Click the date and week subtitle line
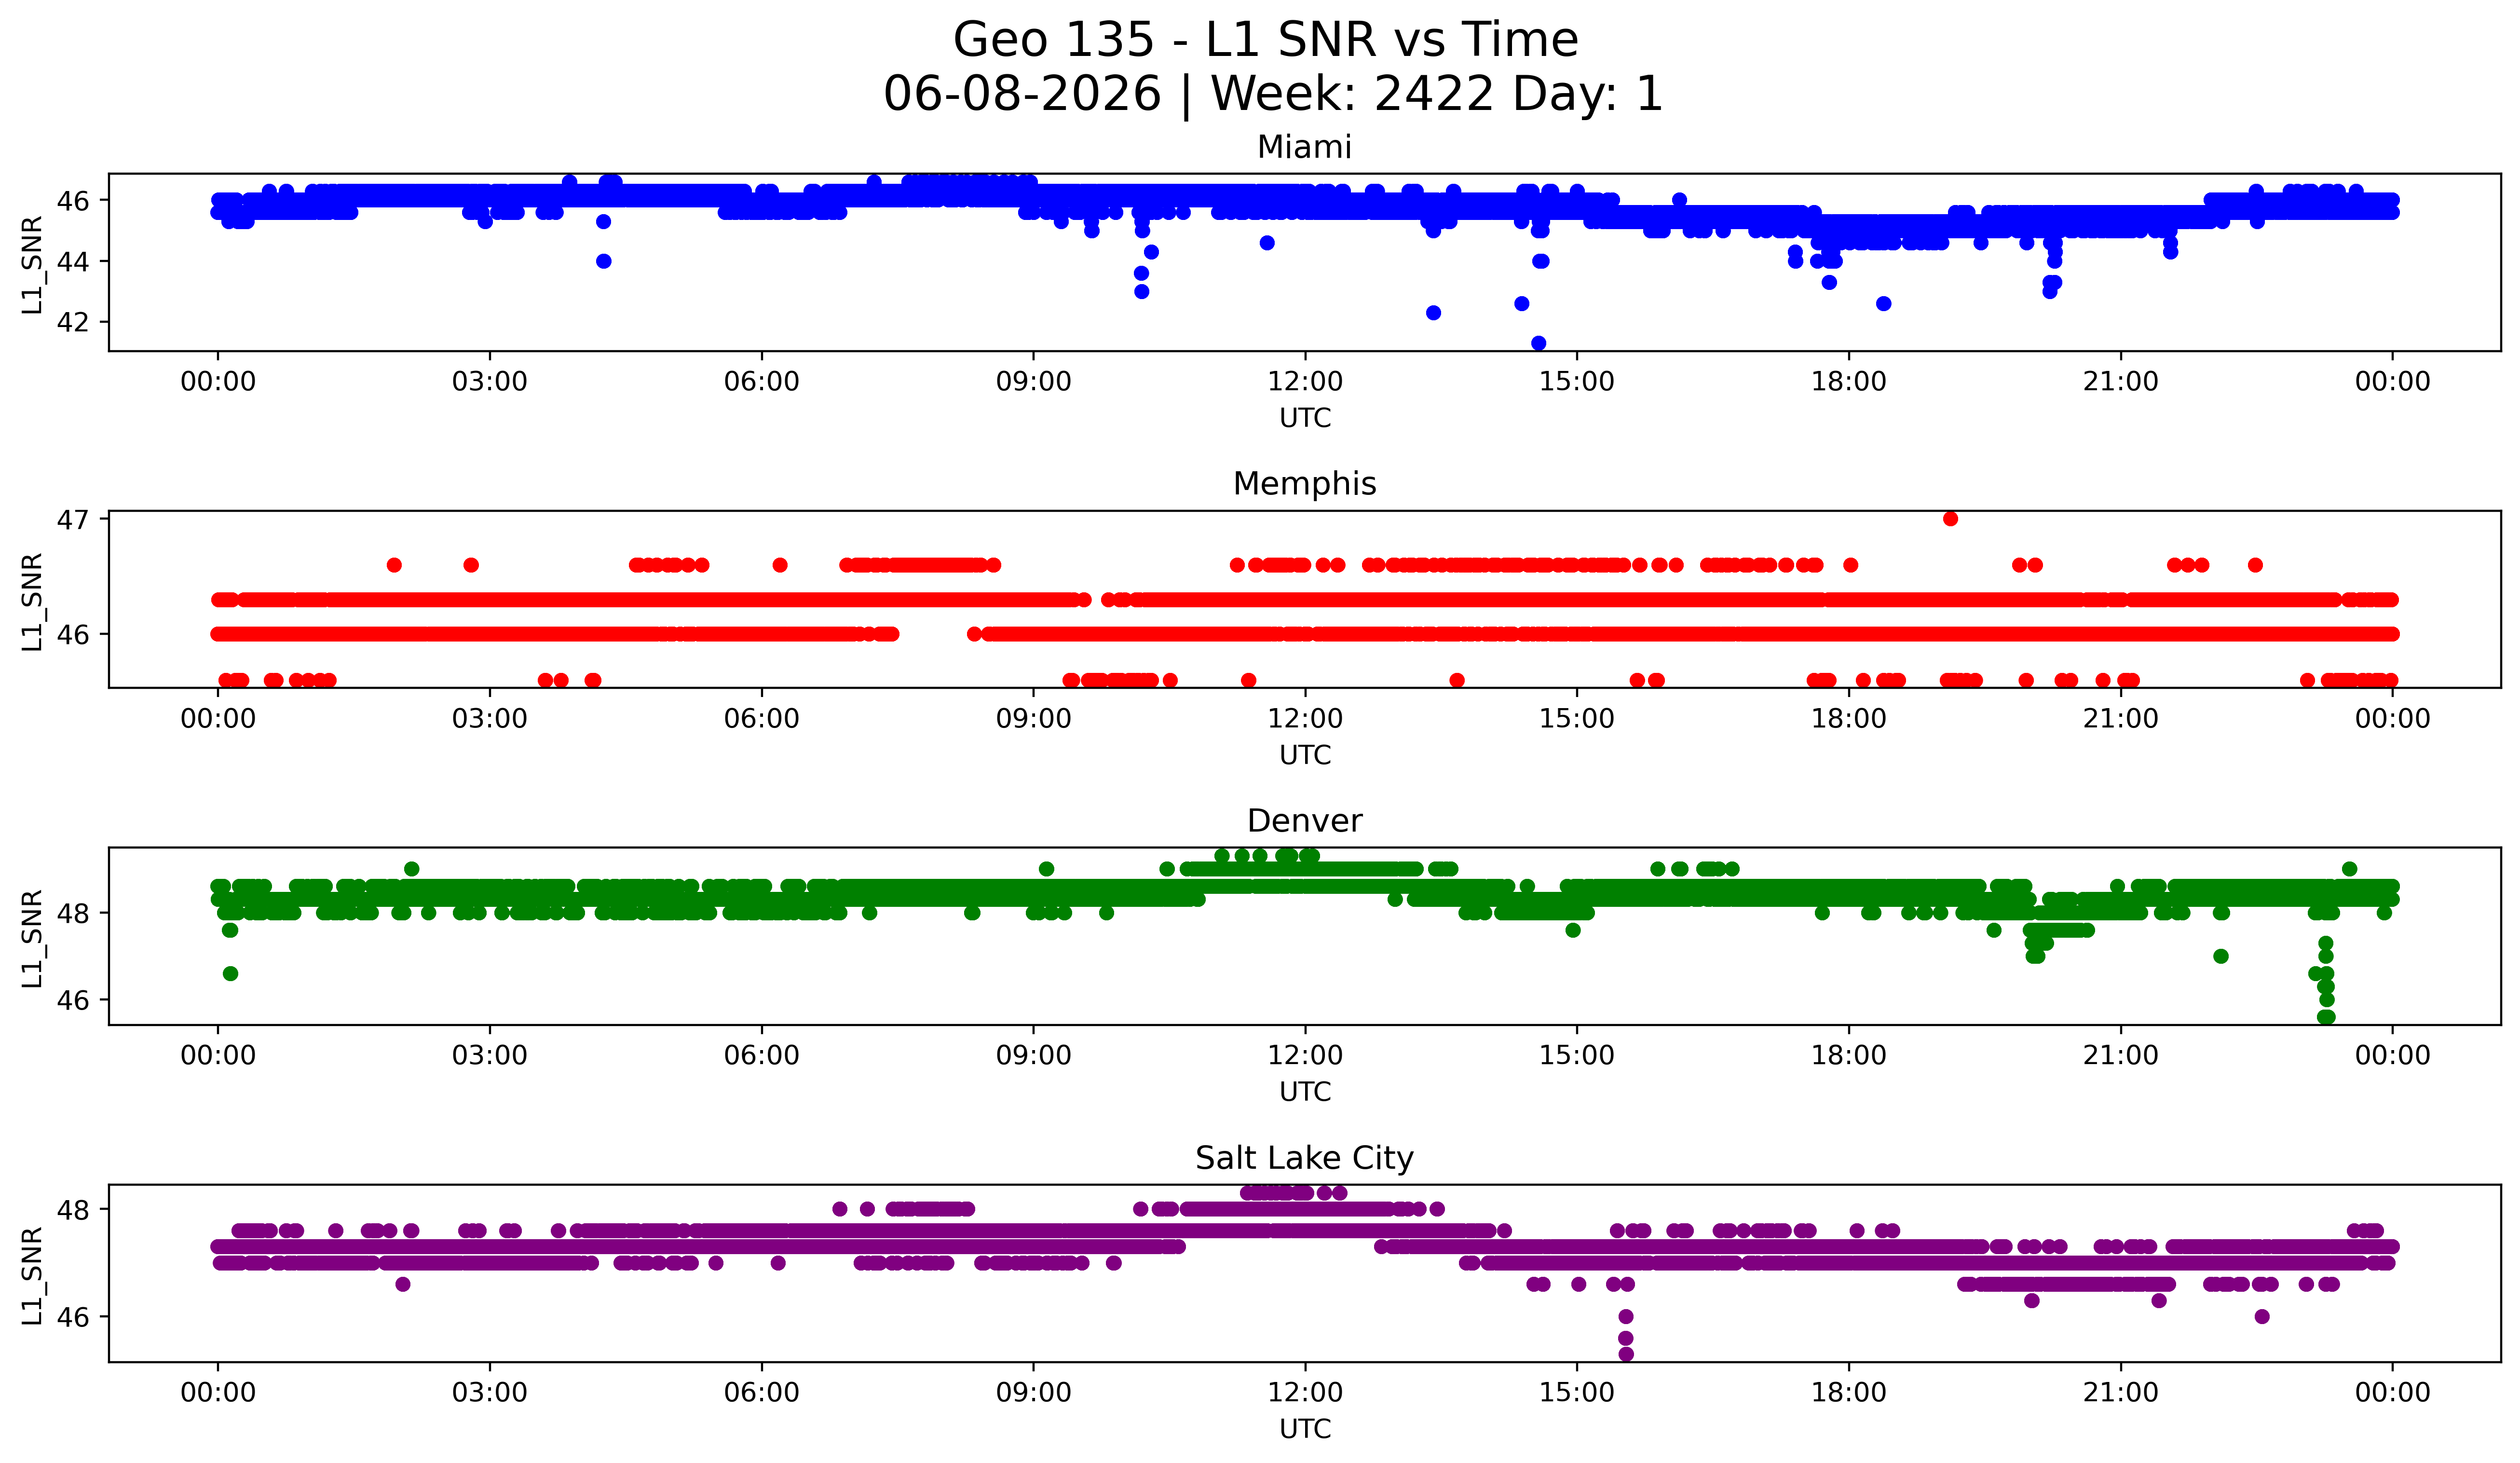2520x1463 pixels. [1272, 94]
